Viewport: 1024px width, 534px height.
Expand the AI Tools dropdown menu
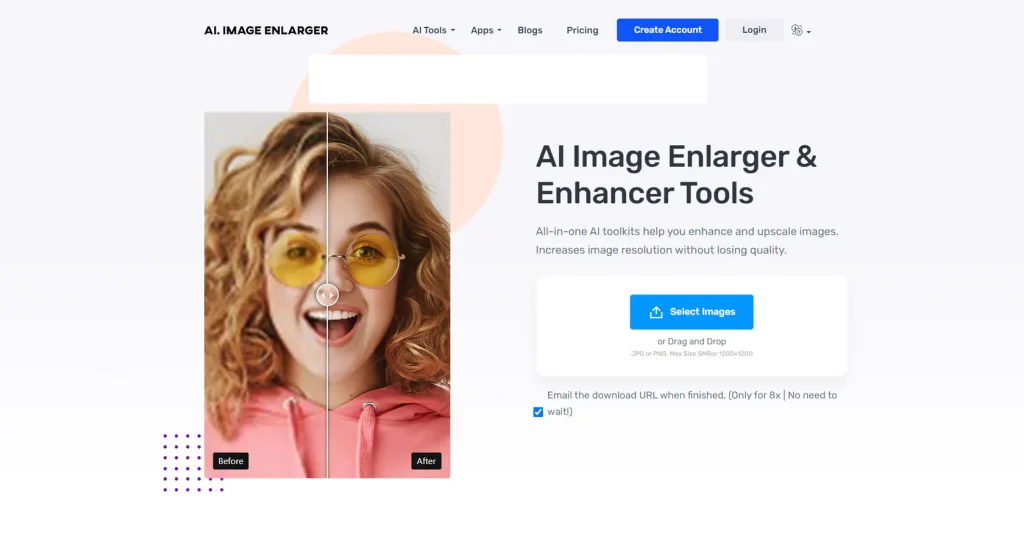coord(433,30)
